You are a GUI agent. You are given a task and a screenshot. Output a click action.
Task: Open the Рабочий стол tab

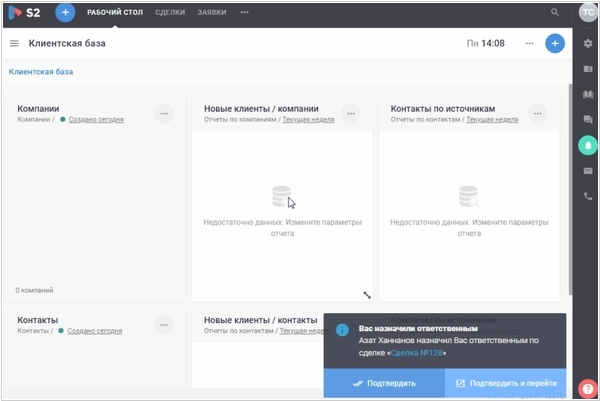tap(115, 13)
